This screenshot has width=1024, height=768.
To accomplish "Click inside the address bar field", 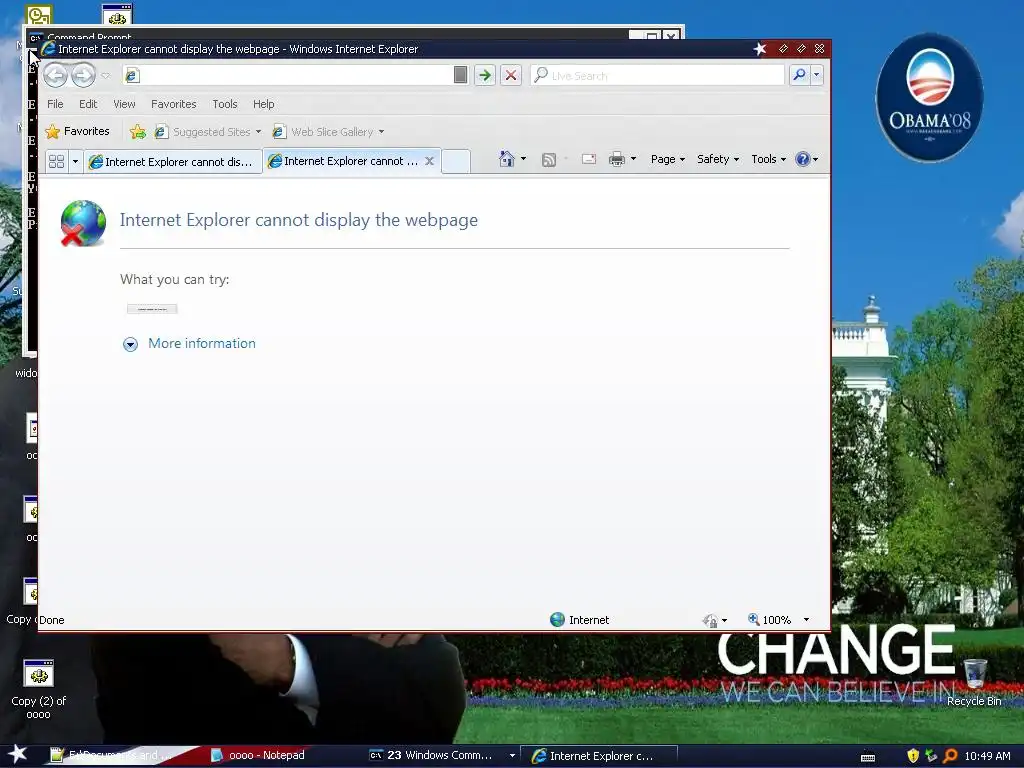I will click(288, 75).
